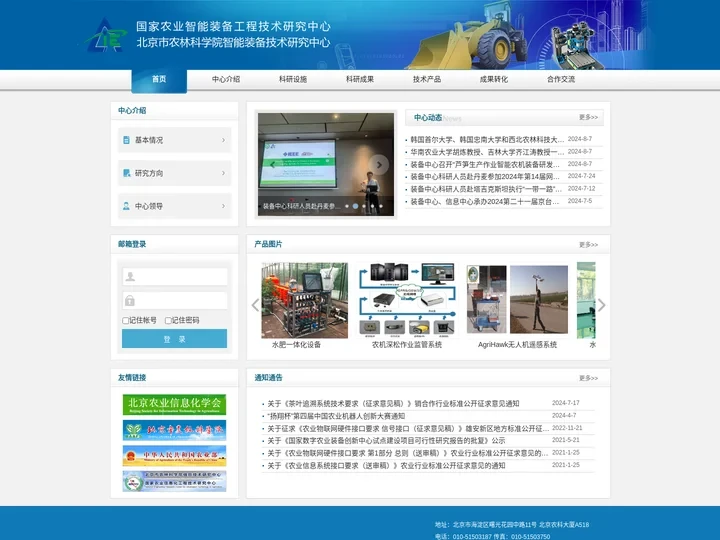This screenshot has height=540, width=720.
Task: Click the slideshow photo of the presentation
Action: coord(326,164)
